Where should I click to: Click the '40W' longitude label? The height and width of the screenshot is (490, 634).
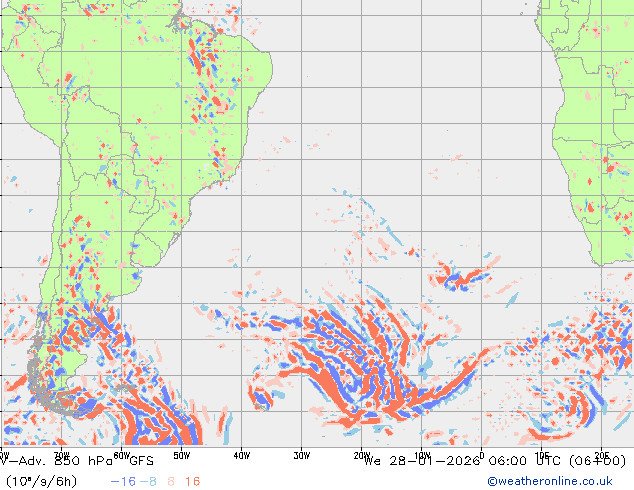click(x=242, y=456)
